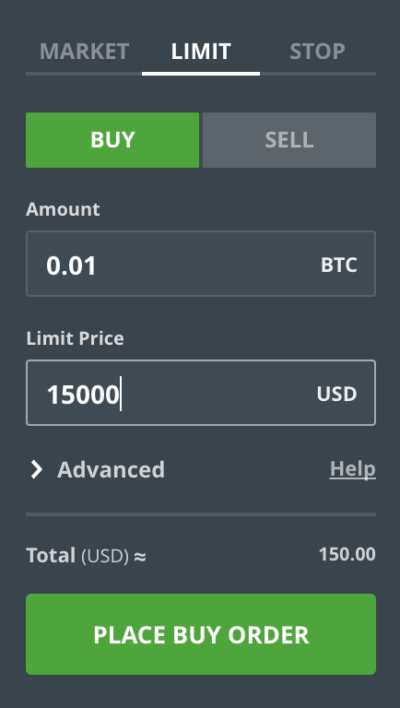Screen dimensions: 400x708
Task: Click the Limit Price field label
Action: pyautogui.click(x=75, y=338)
